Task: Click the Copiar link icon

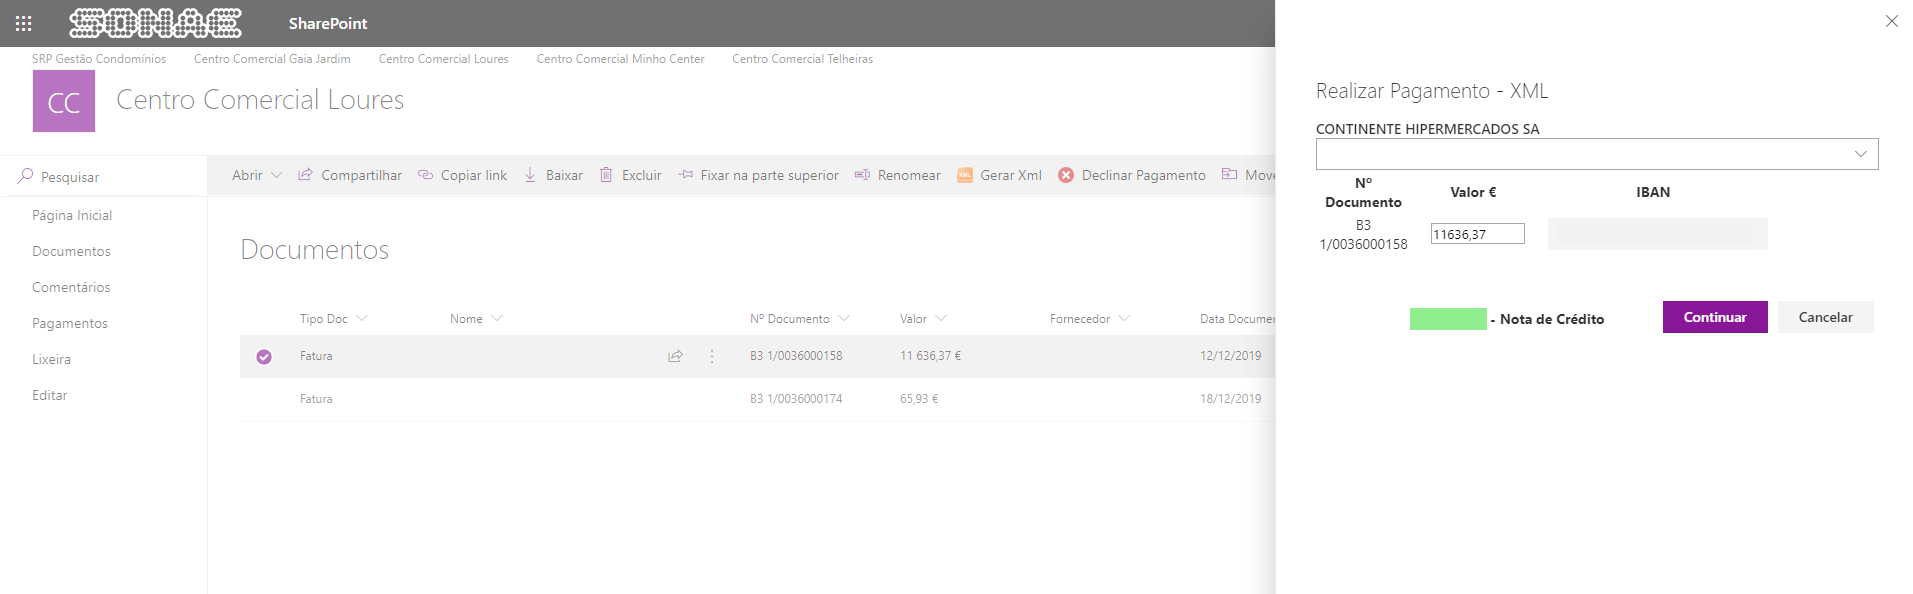Action: coord(425,175)
